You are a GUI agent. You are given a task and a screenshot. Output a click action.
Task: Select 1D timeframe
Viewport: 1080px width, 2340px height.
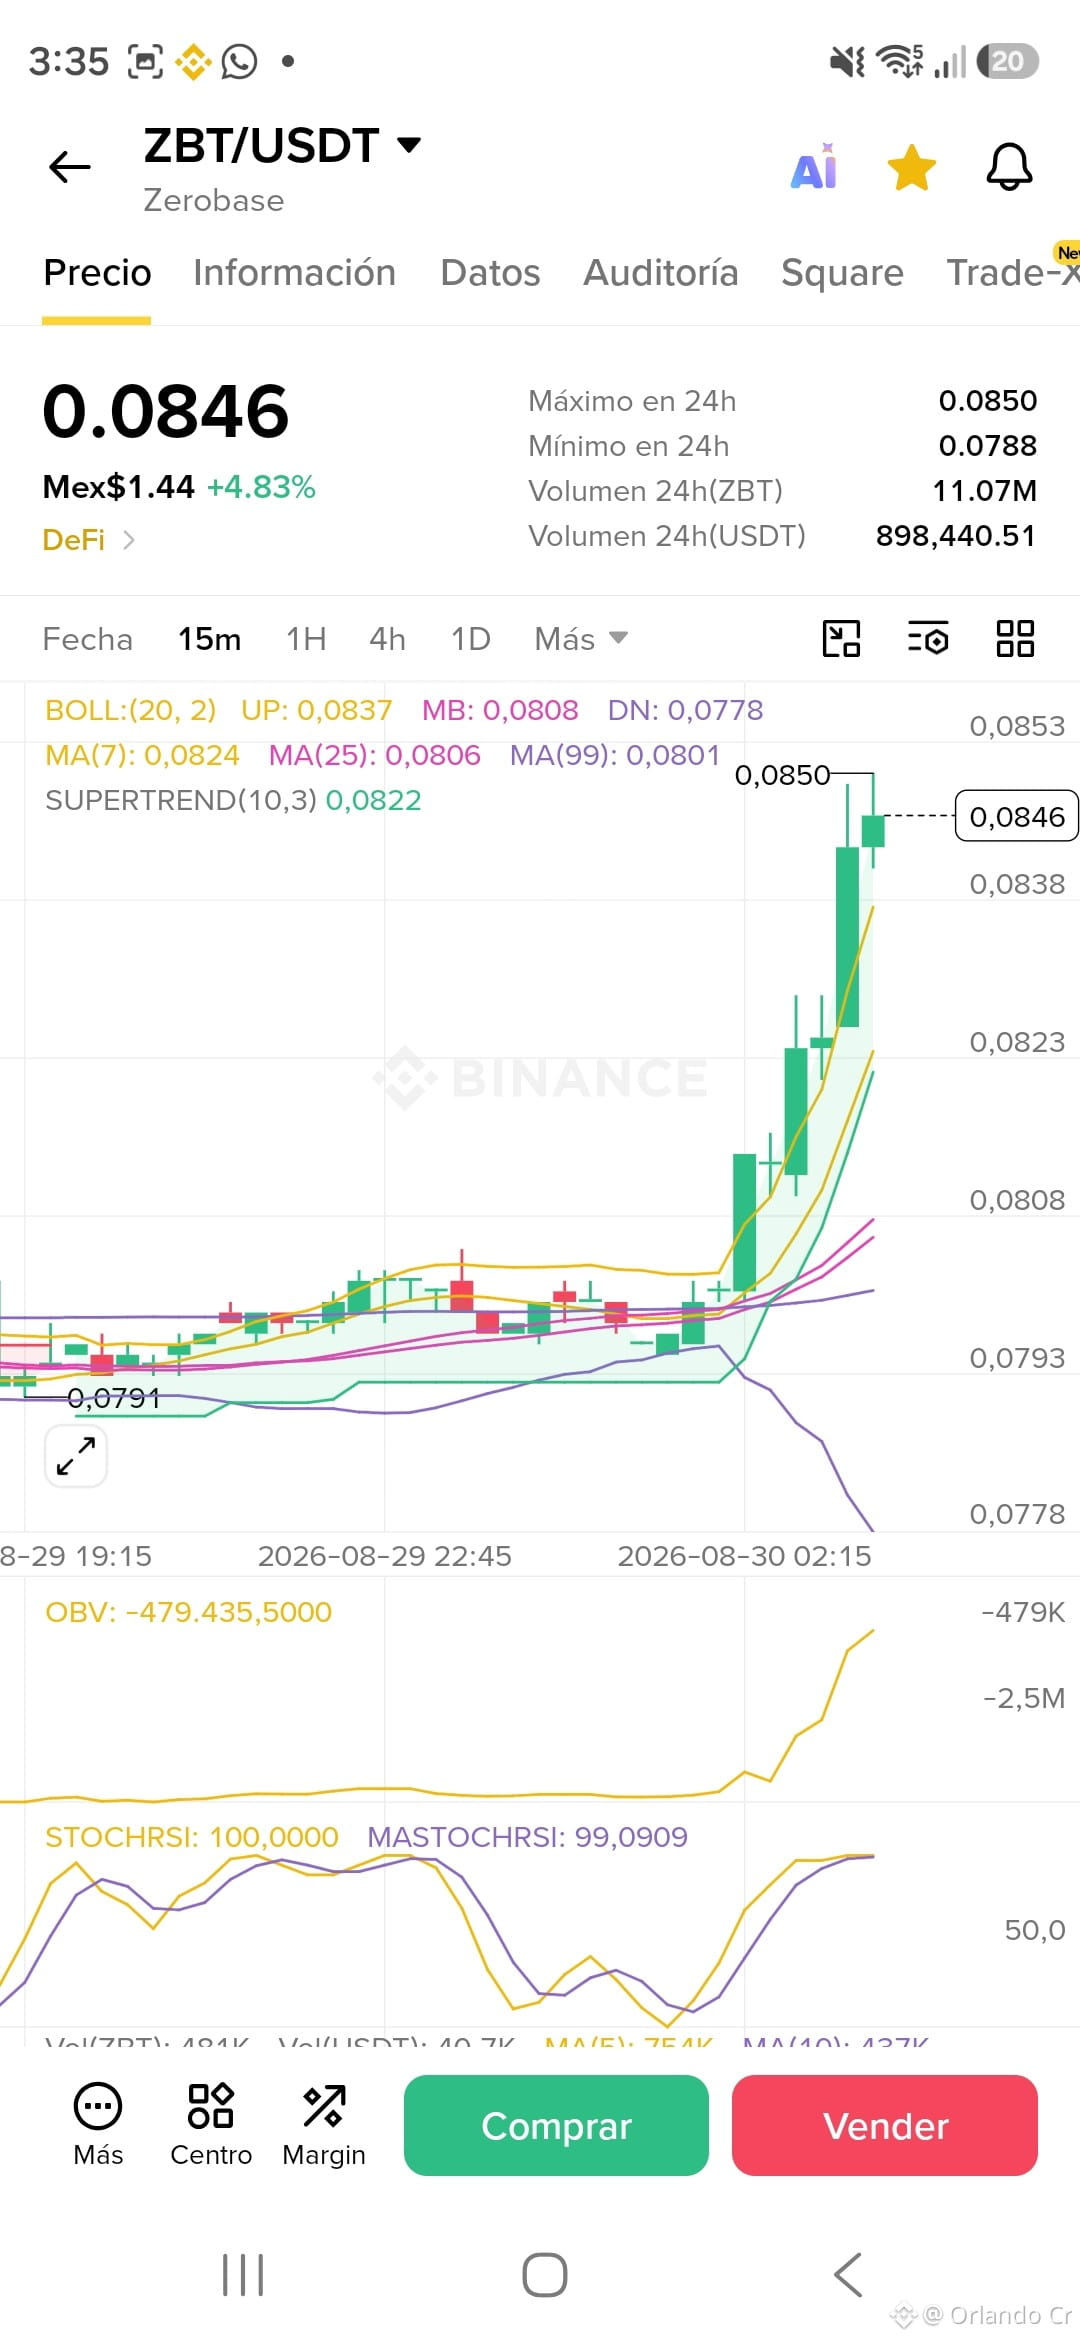coord(470,639)
